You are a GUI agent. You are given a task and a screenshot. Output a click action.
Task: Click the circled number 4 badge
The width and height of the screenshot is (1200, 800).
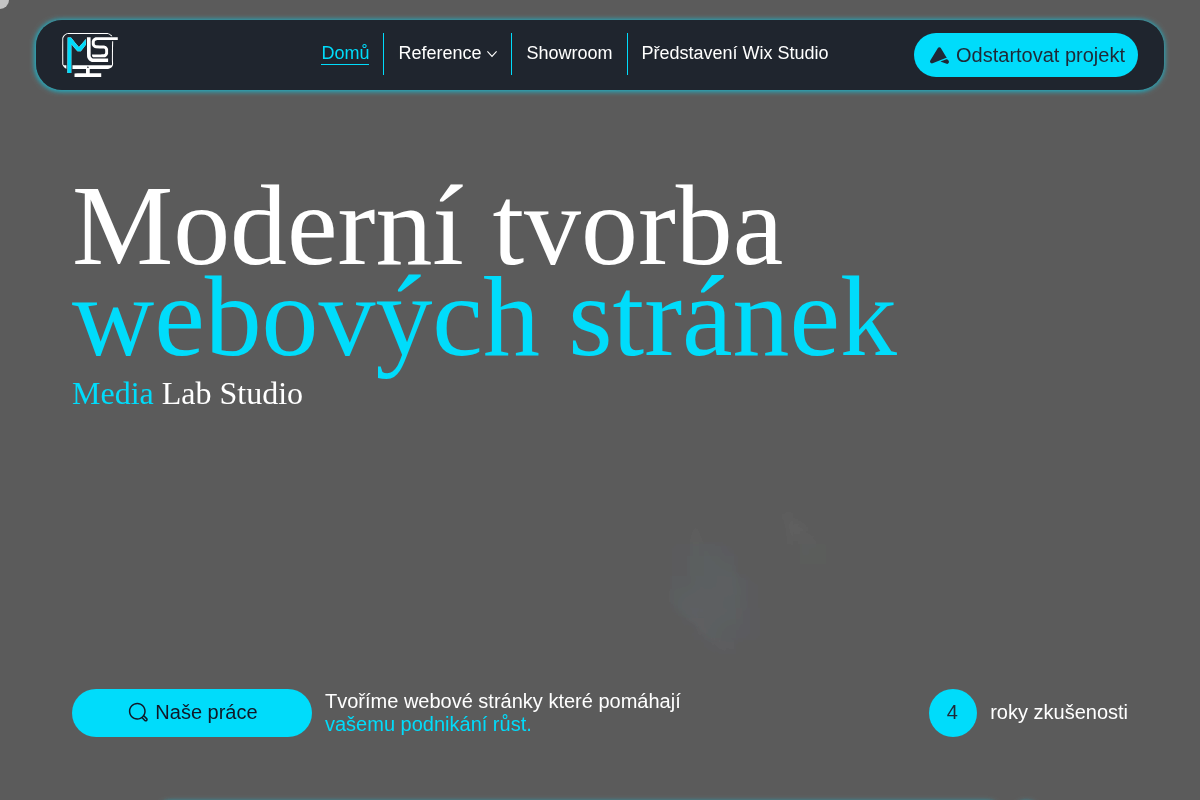(953, 713)
